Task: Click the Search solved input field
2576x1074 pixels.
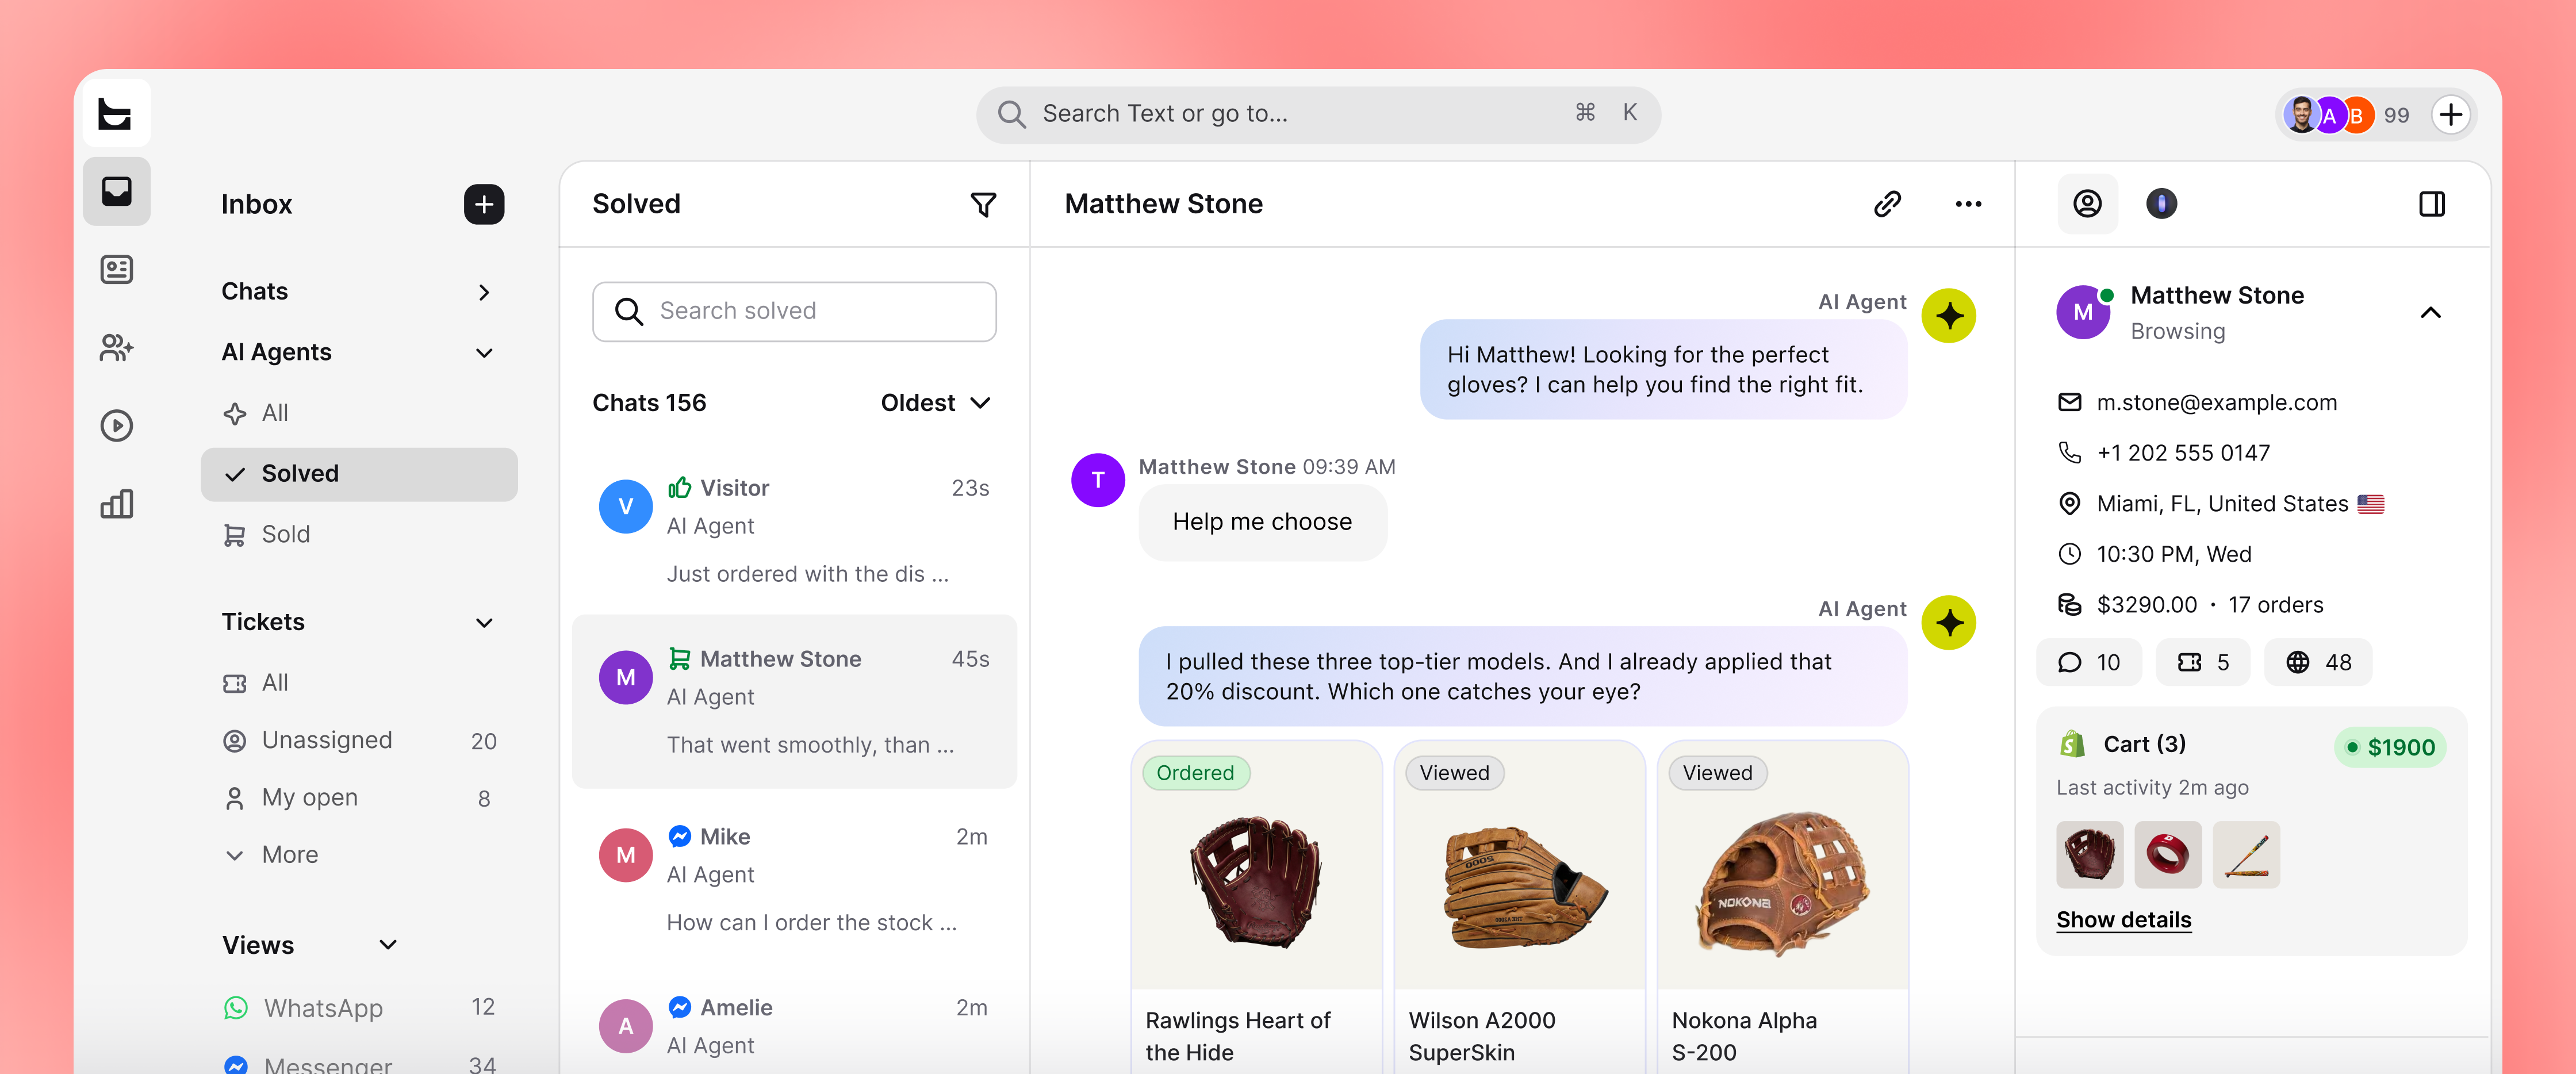Action: pos(794,311)
